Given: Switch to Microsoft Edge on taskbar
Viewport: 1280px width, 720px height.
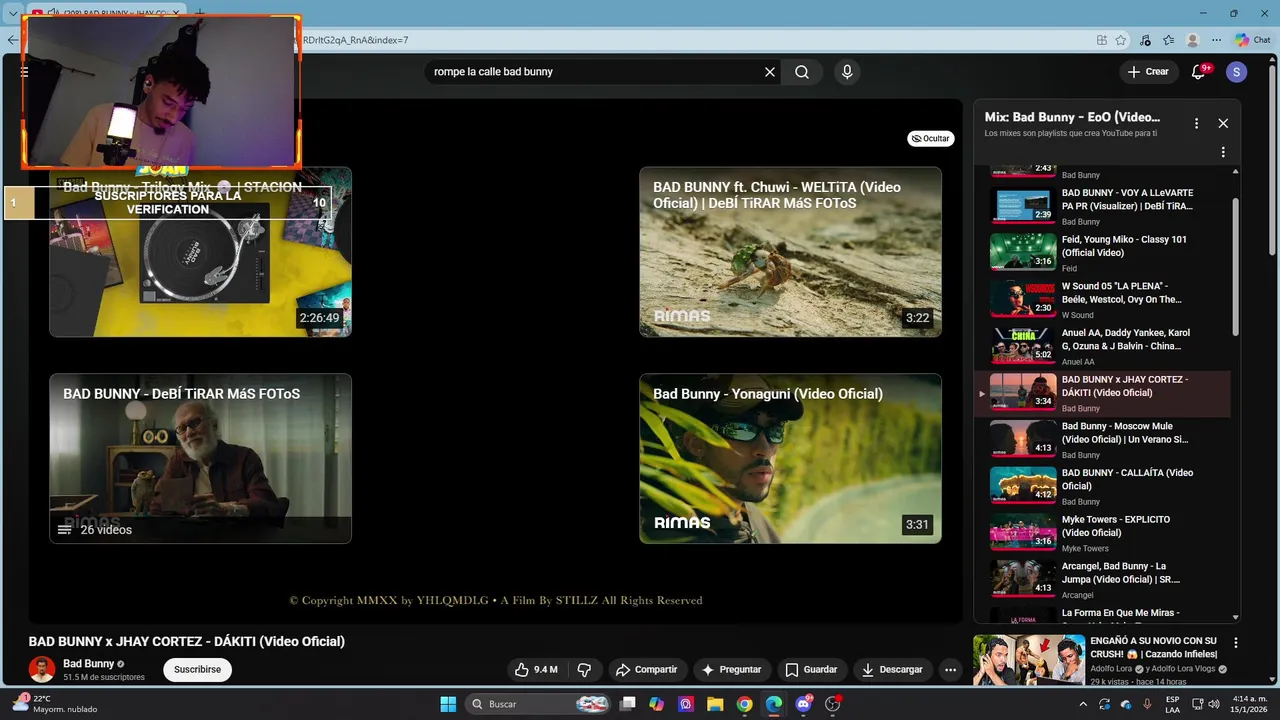Looking at the screenshot, I should click(774, 704).
